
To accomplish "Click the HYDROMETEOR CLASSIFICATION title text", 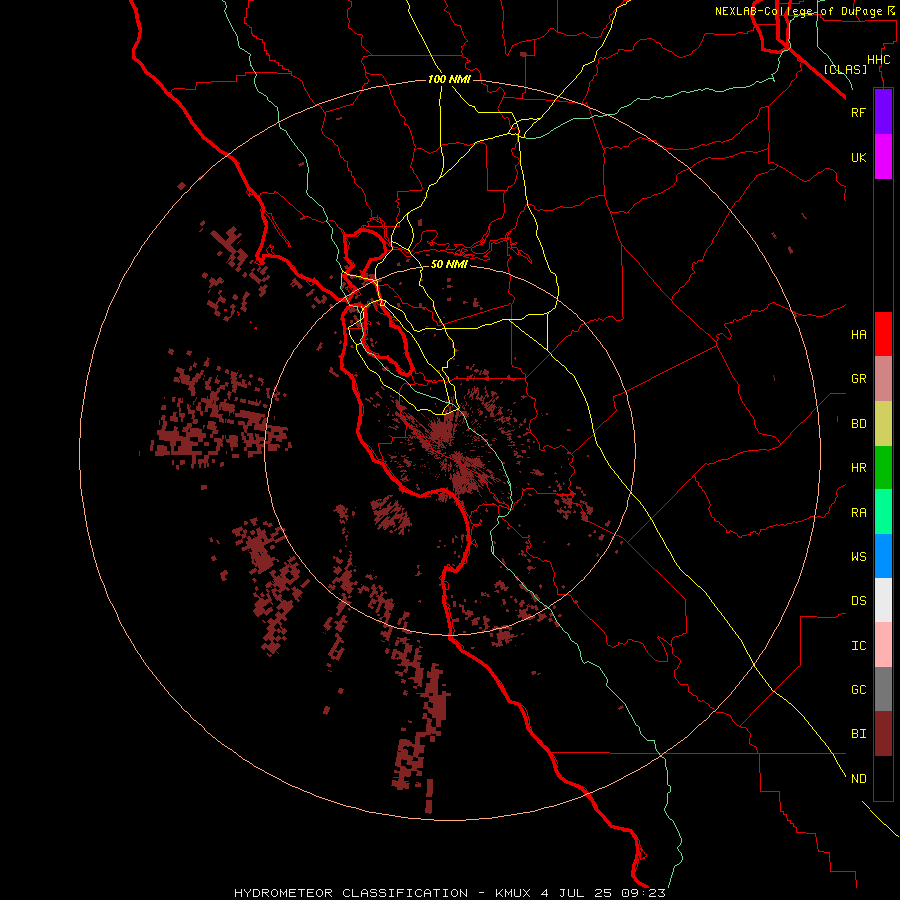I will [x=351, y=893].
